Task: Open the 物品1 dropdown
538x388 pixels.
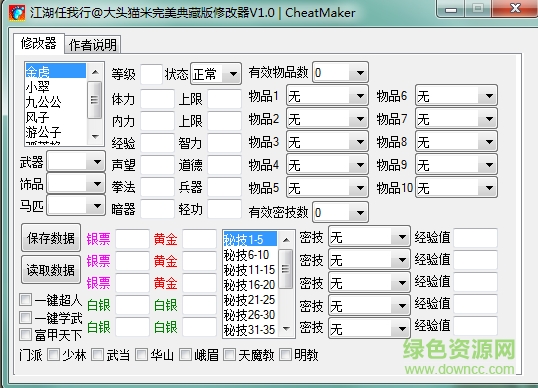Action: (x=327, y=96)
